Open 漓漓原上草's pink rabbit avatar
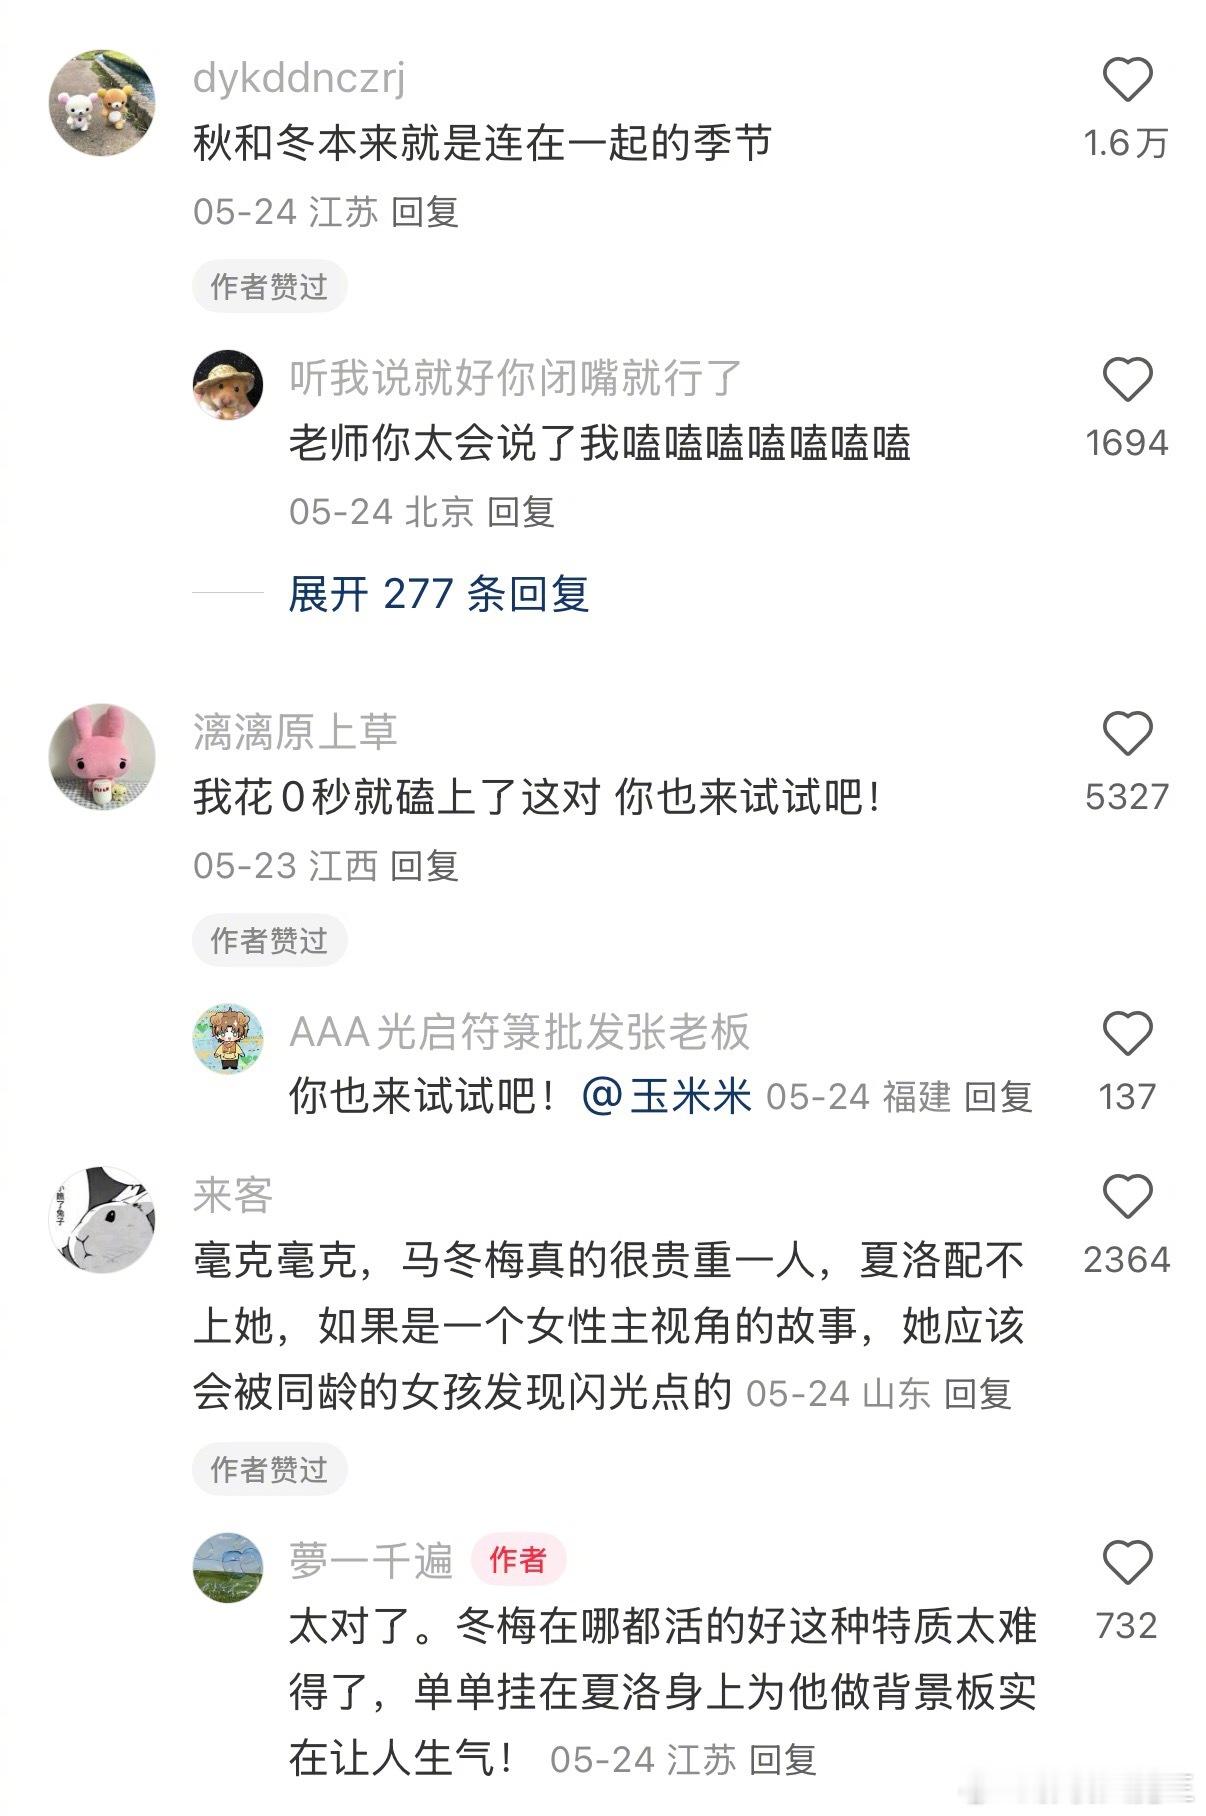Screen dimensions: 1206x1816 point(102,757)
